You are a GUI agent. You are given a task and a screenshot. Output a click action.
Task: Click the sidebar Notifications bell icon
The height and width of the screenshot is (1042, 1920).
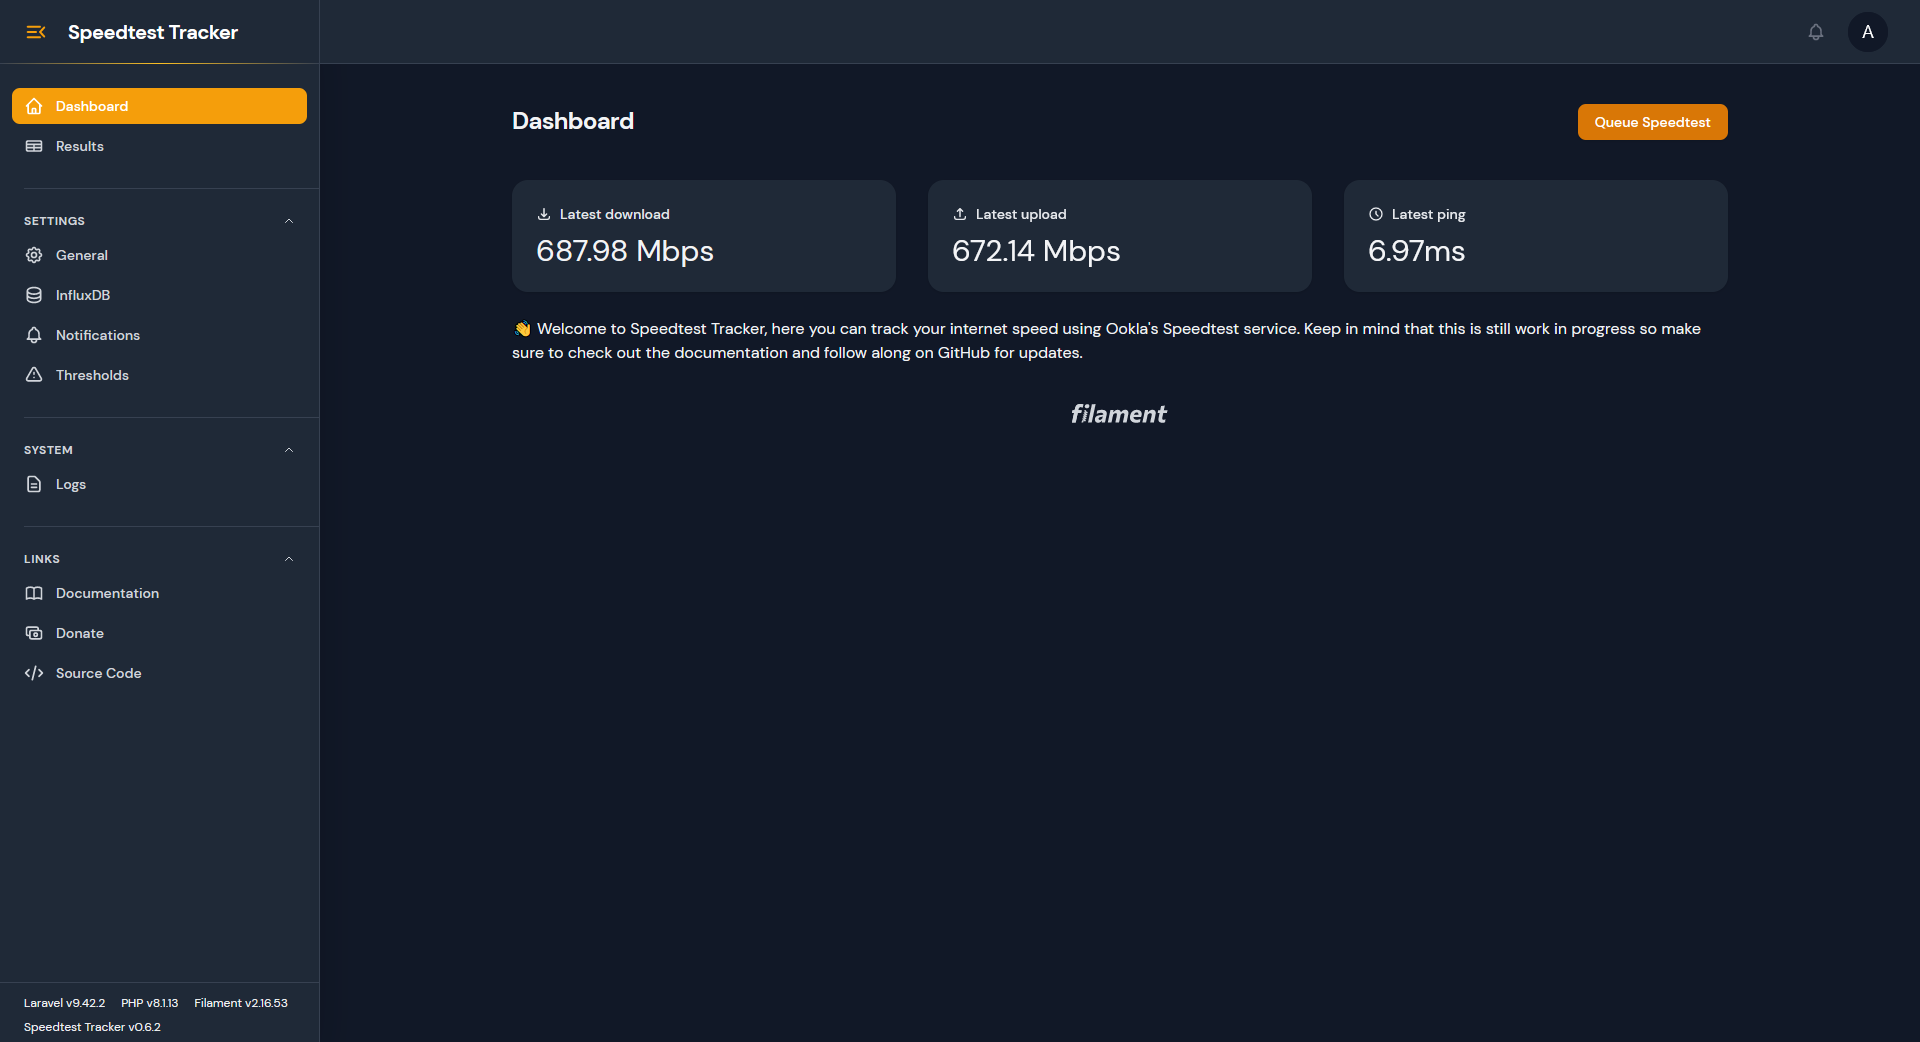[x=34, y=335]
